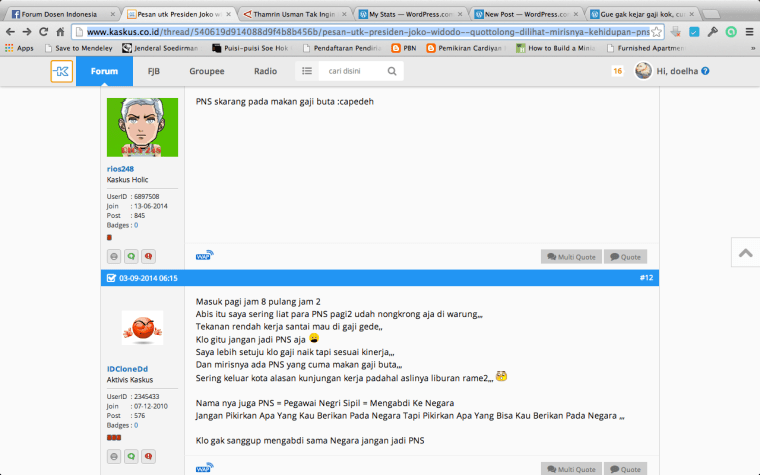The image size is (760, 475).
Task: Open the PBN bookmark
Action: pos(404,48)
